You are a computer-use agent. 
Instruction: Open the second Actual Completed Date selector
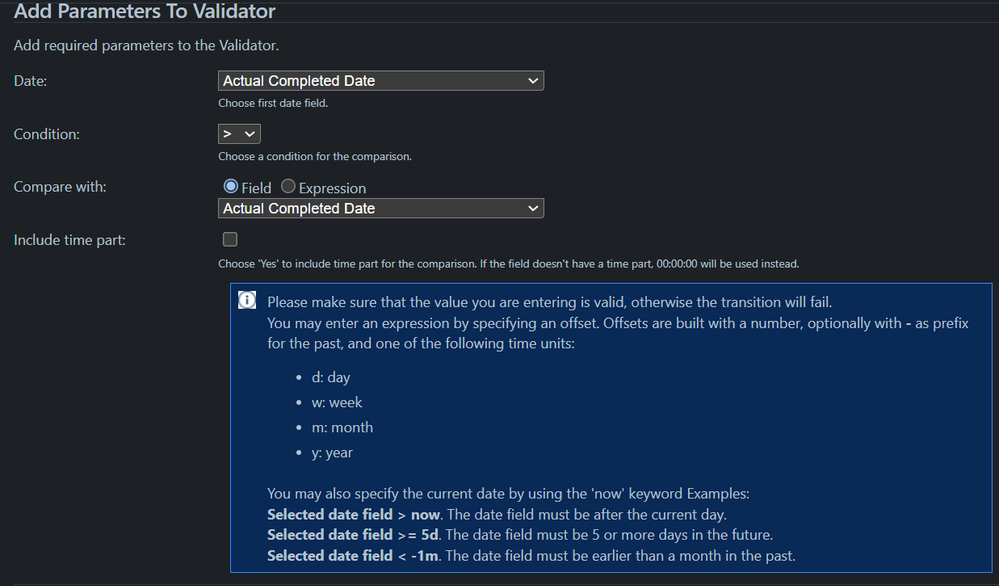click(x=380, y=208)
